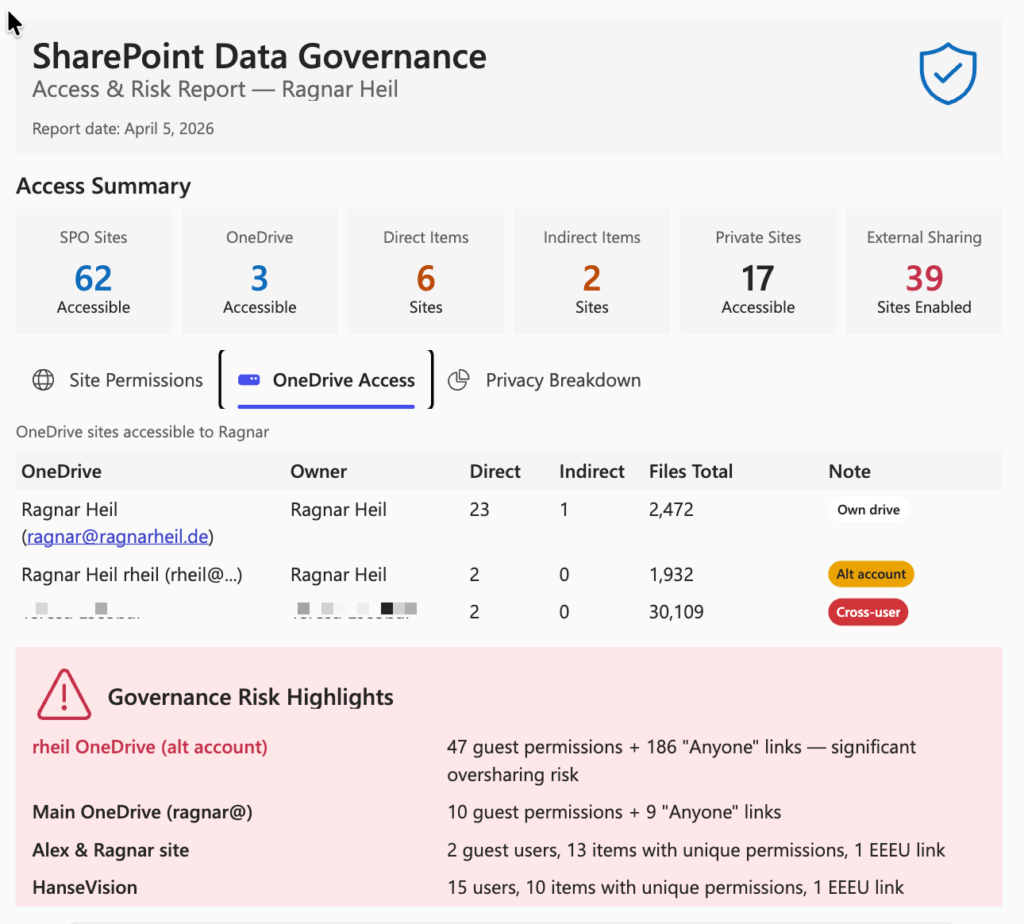Image resolution: width=1024 pixels, height=924 pixels.
Task: Click the blue shield checkmark icon
Action: [947, 73]
